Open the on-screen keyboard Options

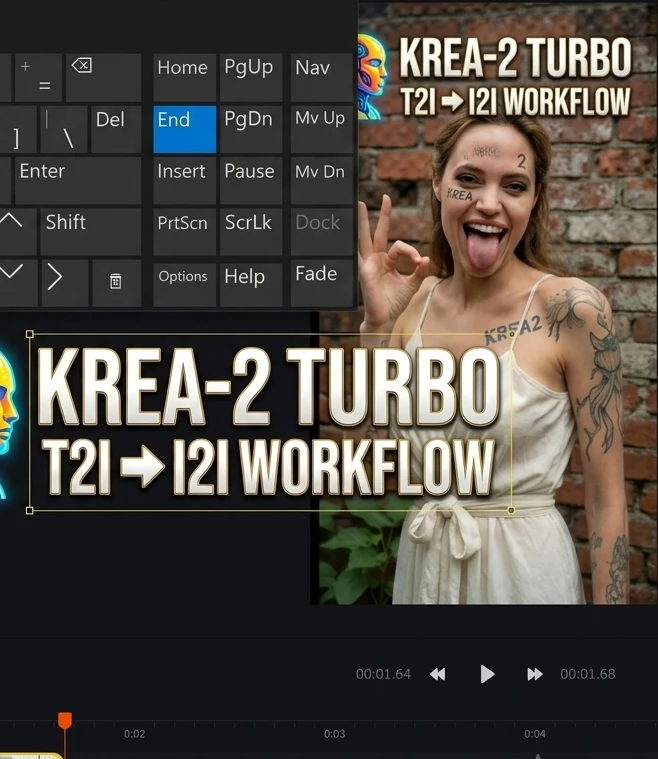point(184,283)
